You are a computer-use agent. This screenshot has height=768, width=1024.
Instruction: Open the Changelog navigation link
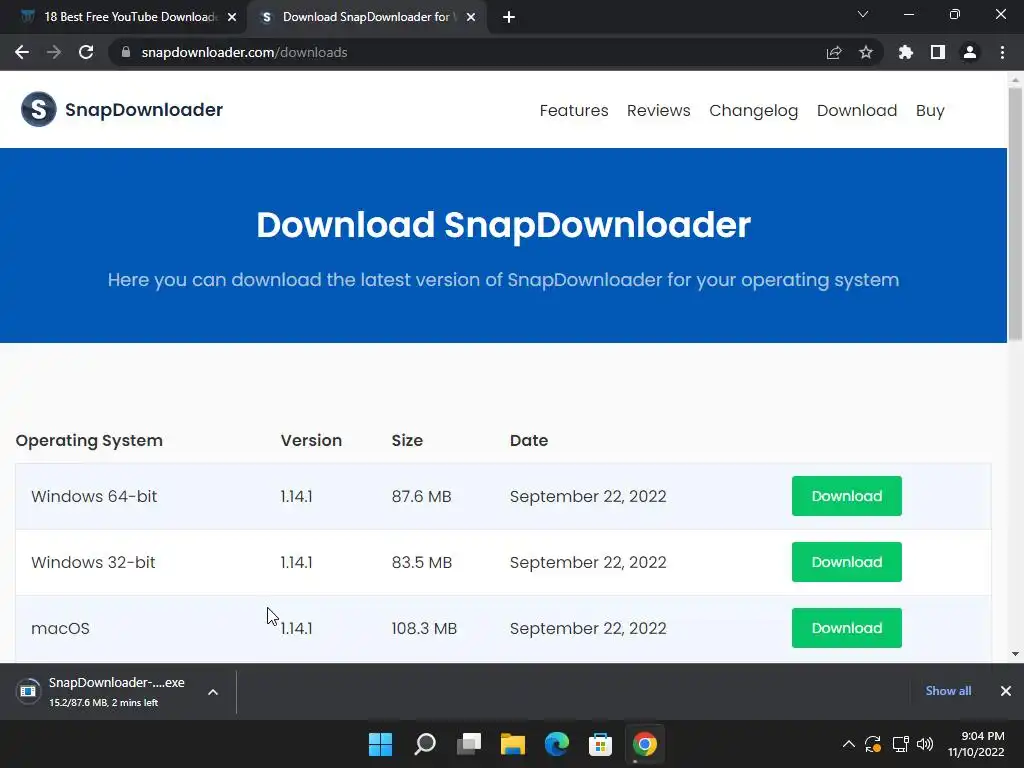point(754,110)
